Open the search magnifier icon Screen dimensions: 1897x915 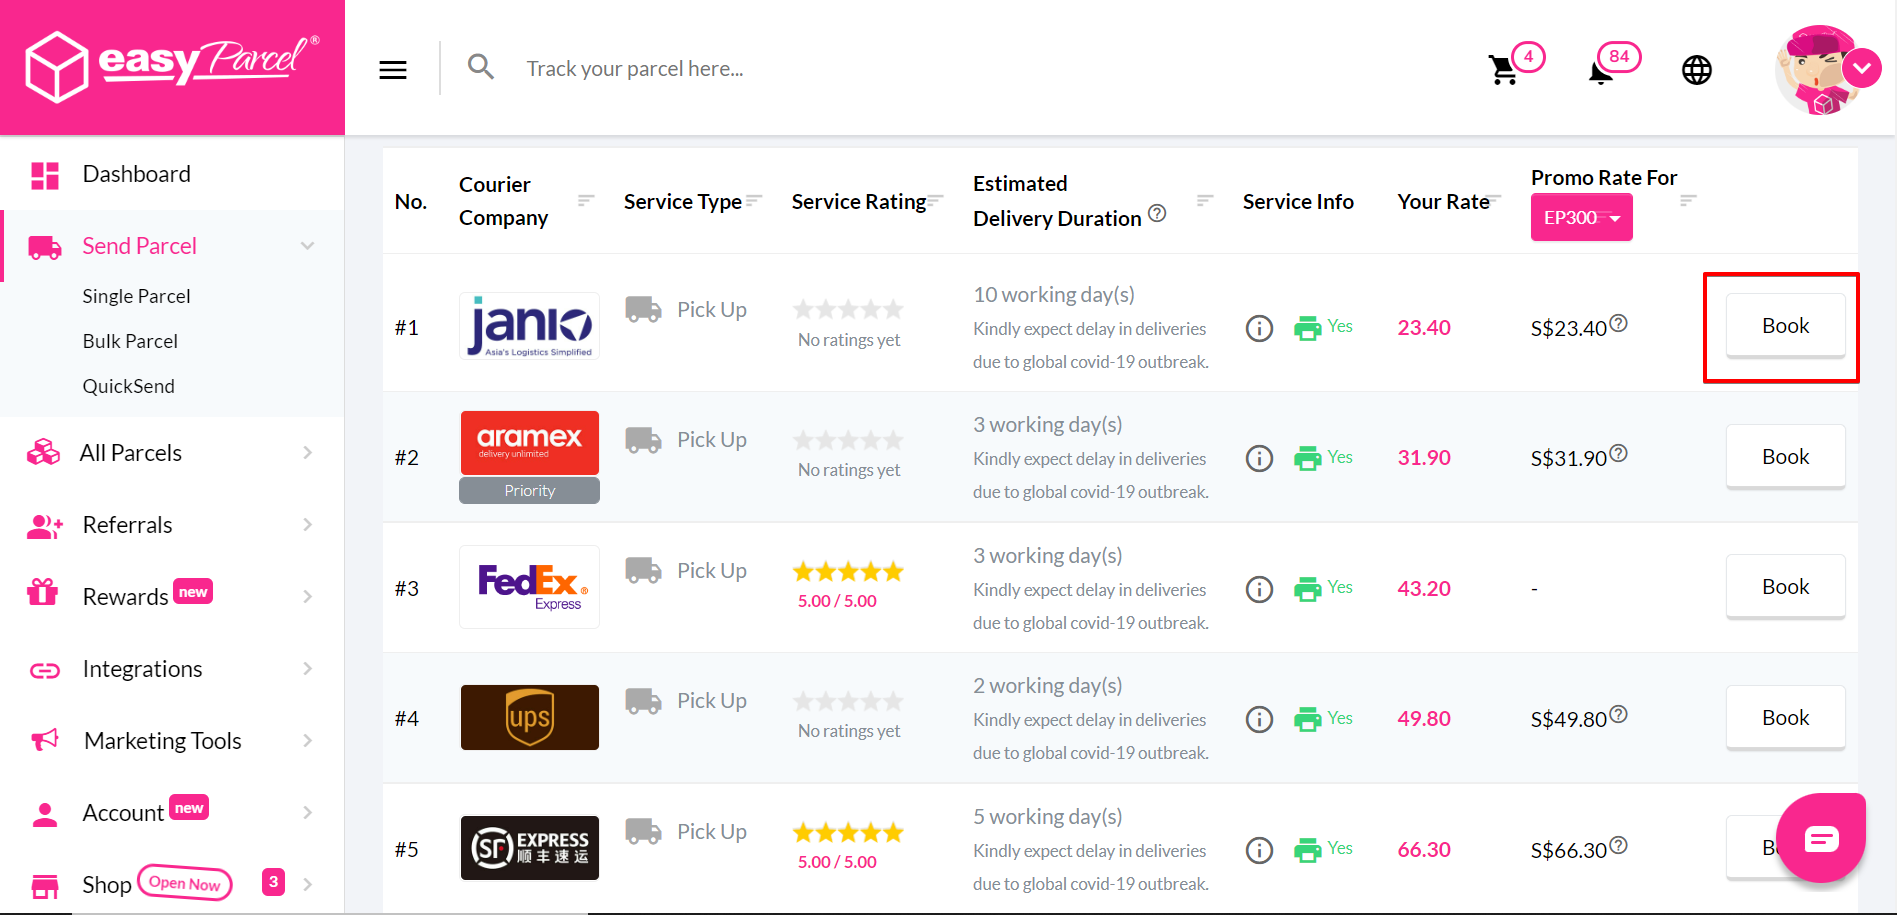click(x=481, y=66)
